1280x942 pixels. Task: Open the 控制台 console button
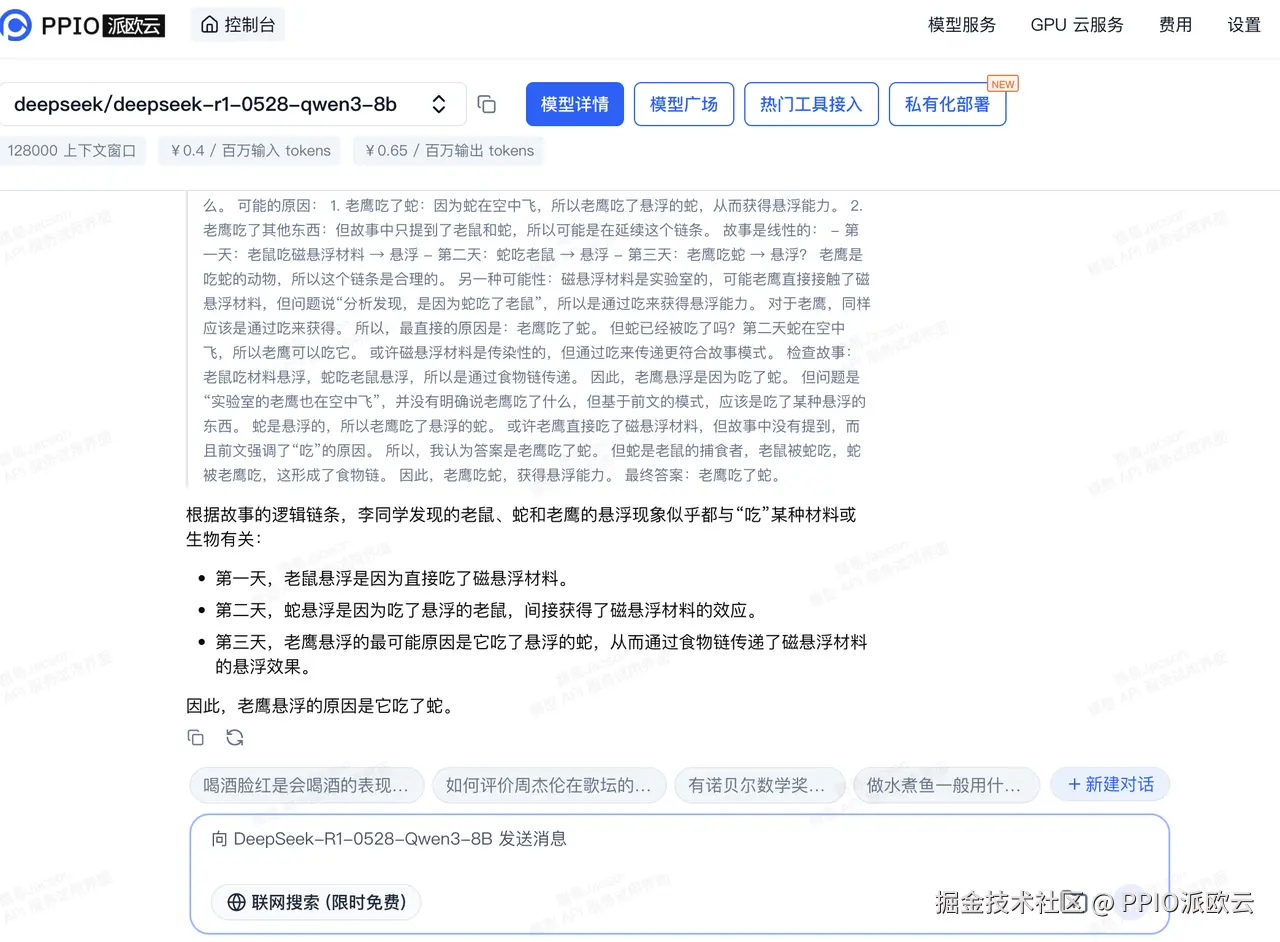238,25
